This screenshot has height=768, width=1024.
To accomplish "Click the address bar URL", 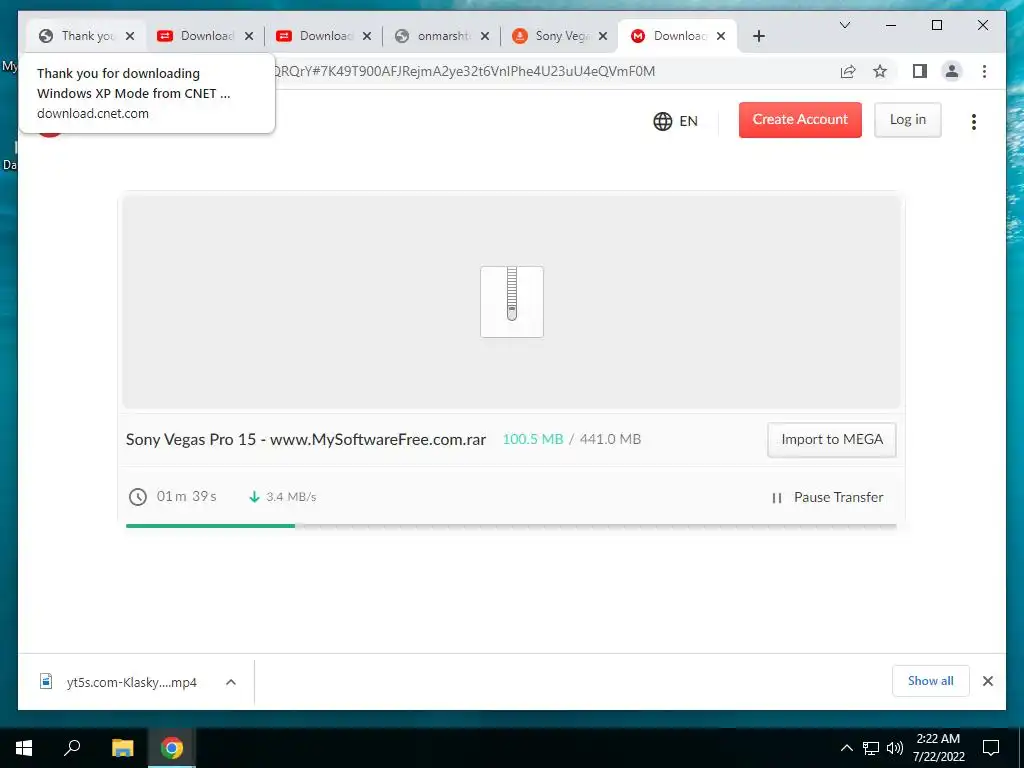I will (464, 71).
